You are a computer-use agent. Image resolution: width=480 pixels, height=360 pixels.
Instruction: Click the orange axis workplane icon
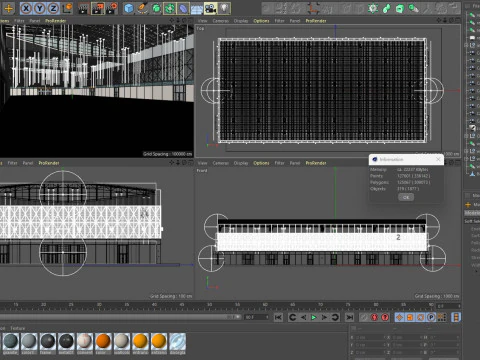[313, 8]
